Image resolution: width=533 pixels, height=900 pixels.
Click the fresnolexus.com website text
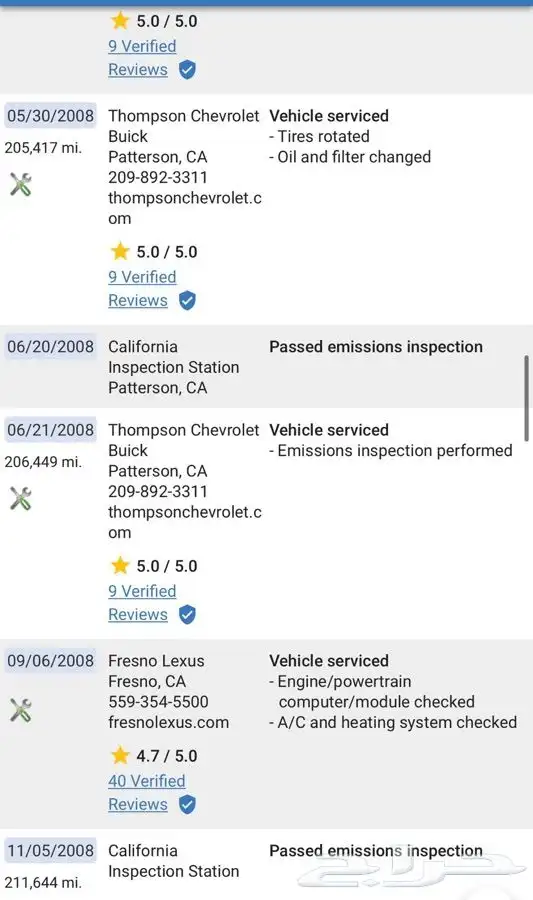point(169,722)
